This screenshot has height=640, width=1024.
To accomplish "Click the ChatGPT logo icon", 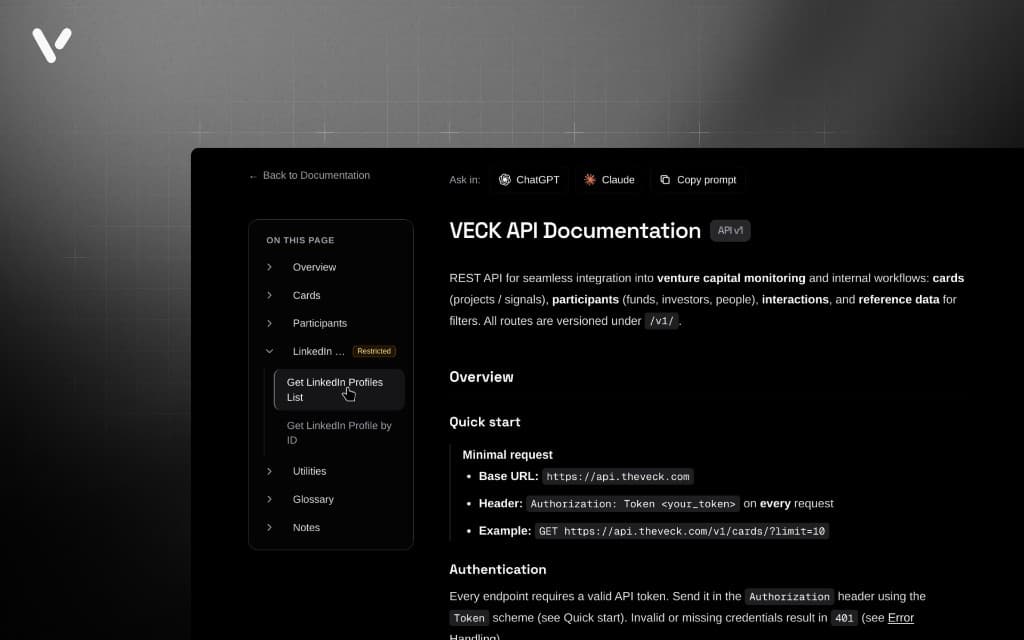I will click(x=504, y=180).
